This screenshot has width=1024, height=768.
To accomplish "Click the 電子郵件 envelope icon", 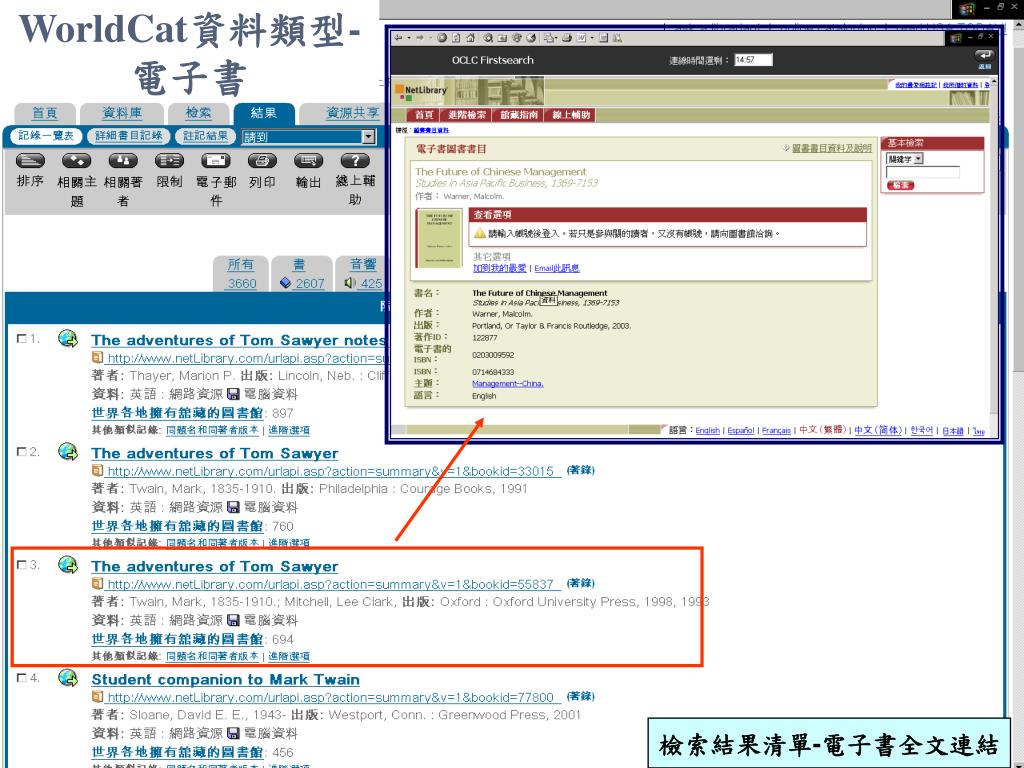I will (x=216, y=161).
